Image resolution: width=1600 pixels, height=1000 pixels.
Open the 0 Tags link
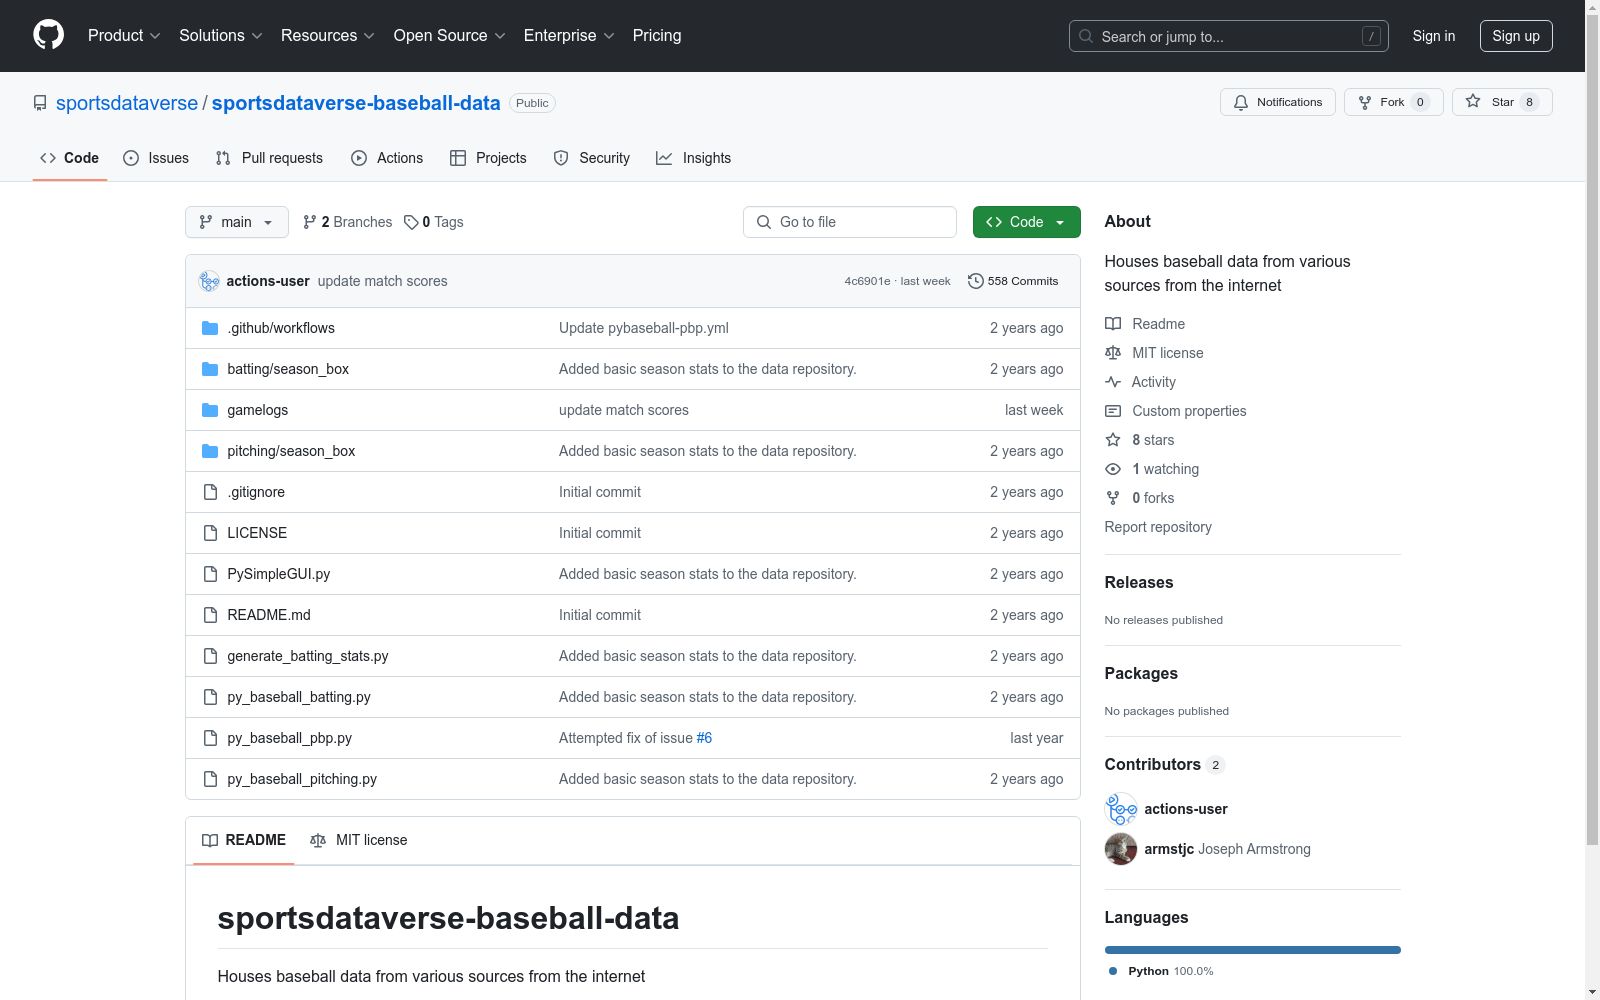(434, 222)
